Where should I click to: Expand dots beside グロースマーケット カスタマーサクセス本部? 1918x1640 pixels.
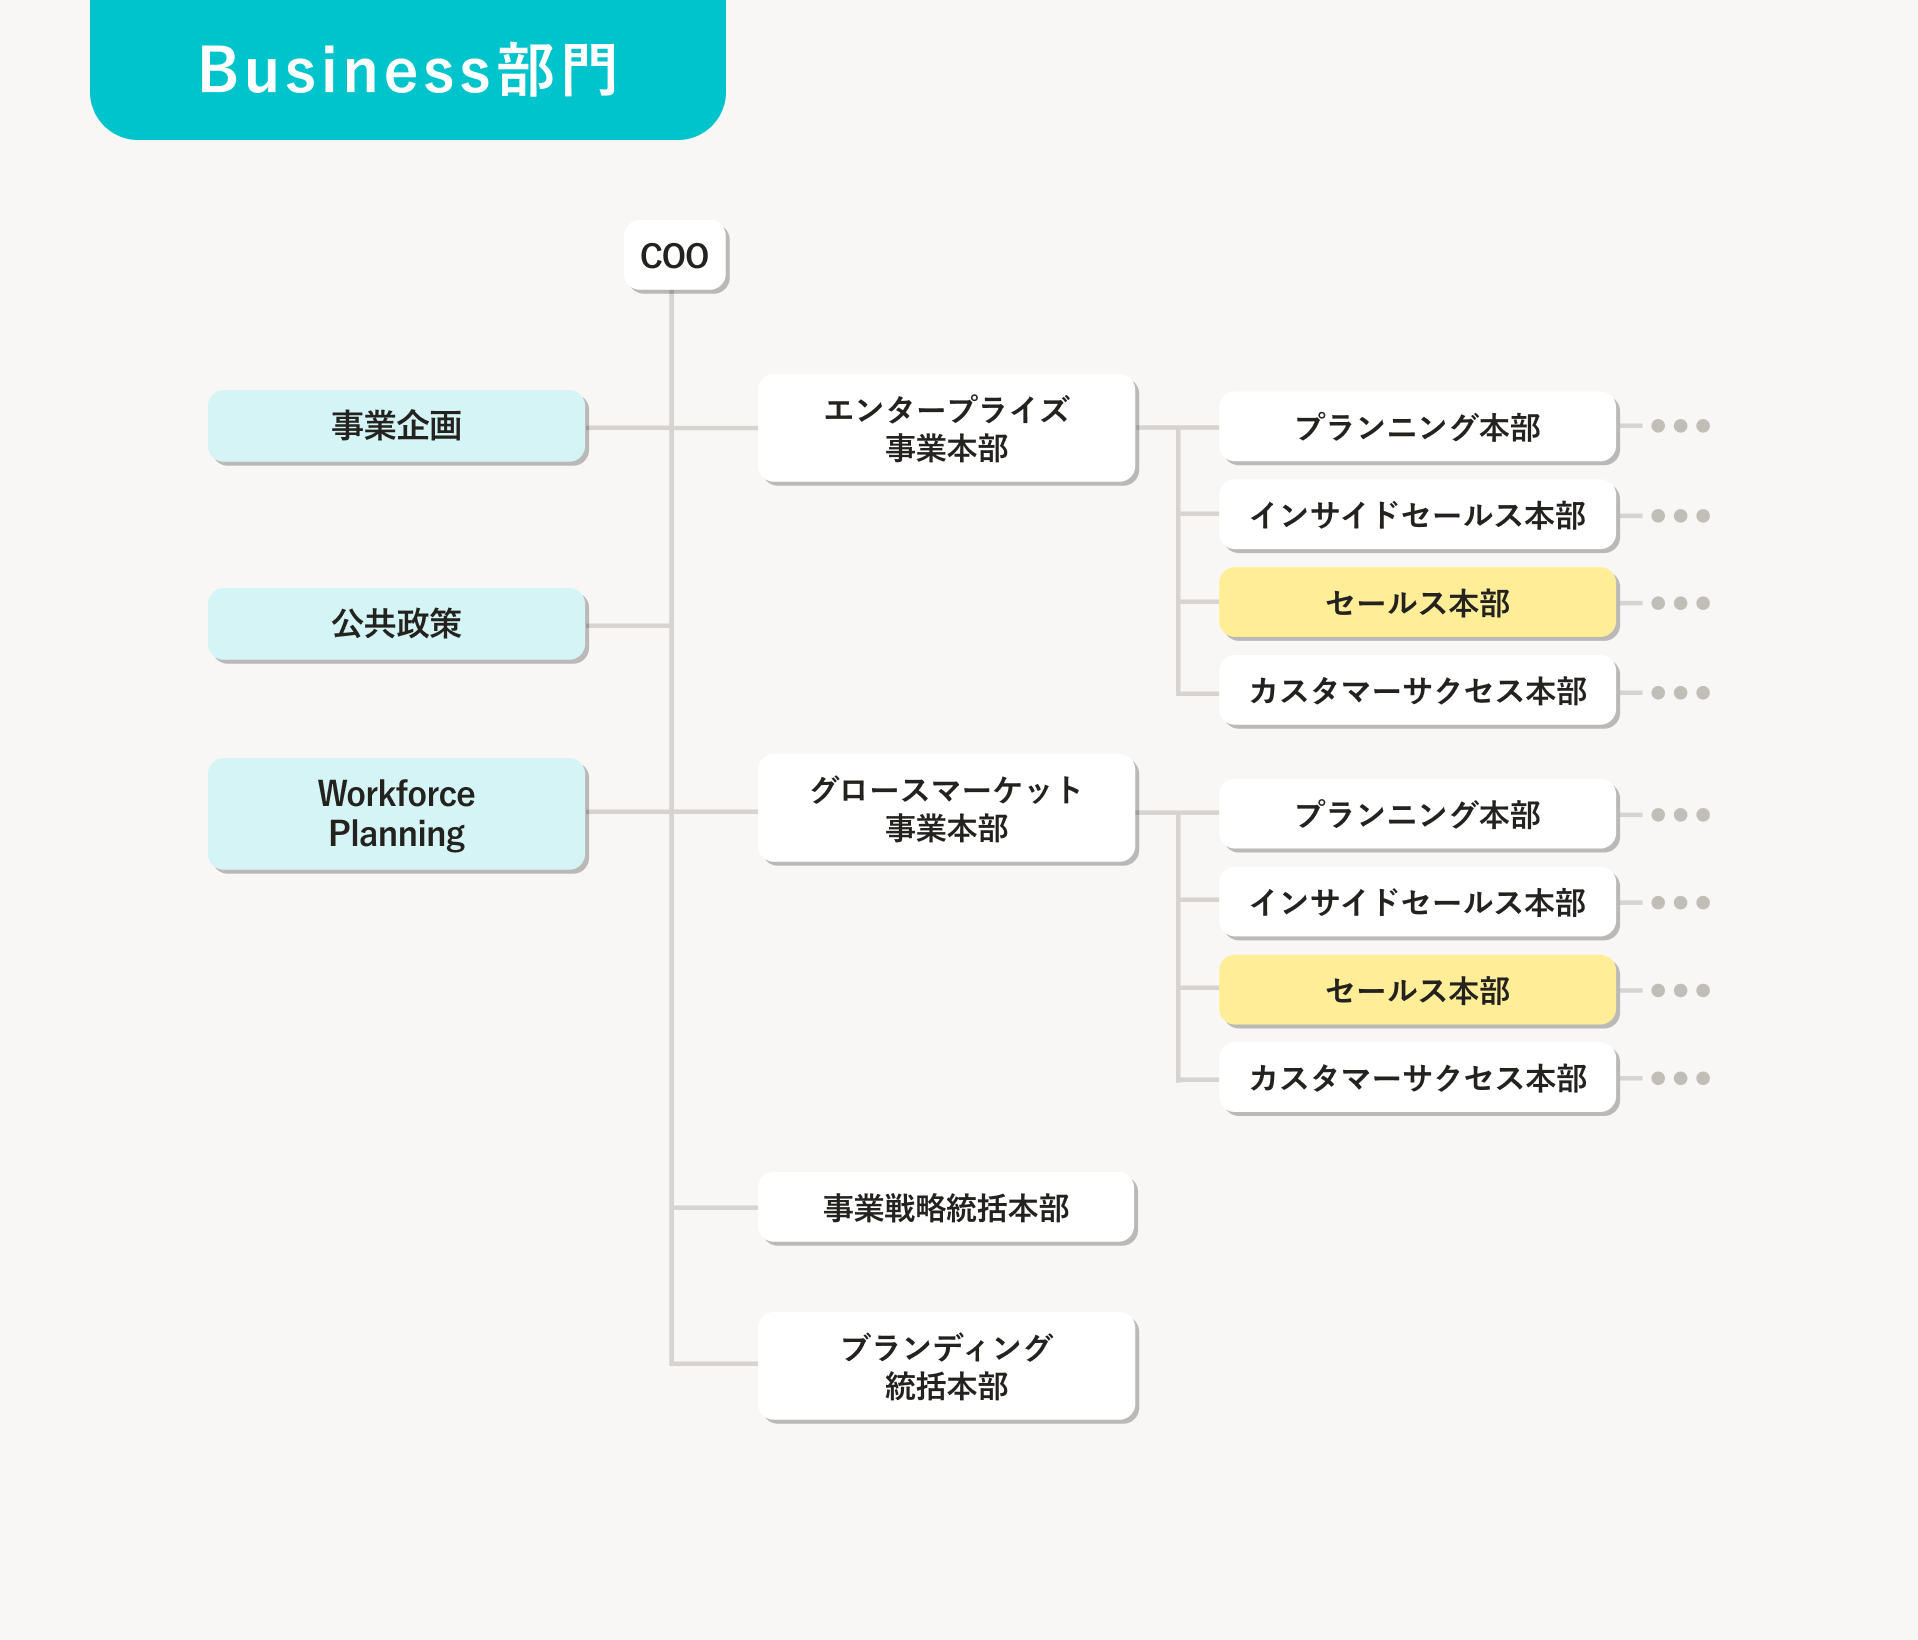pyautogui.click(x=1680, y=1078)
